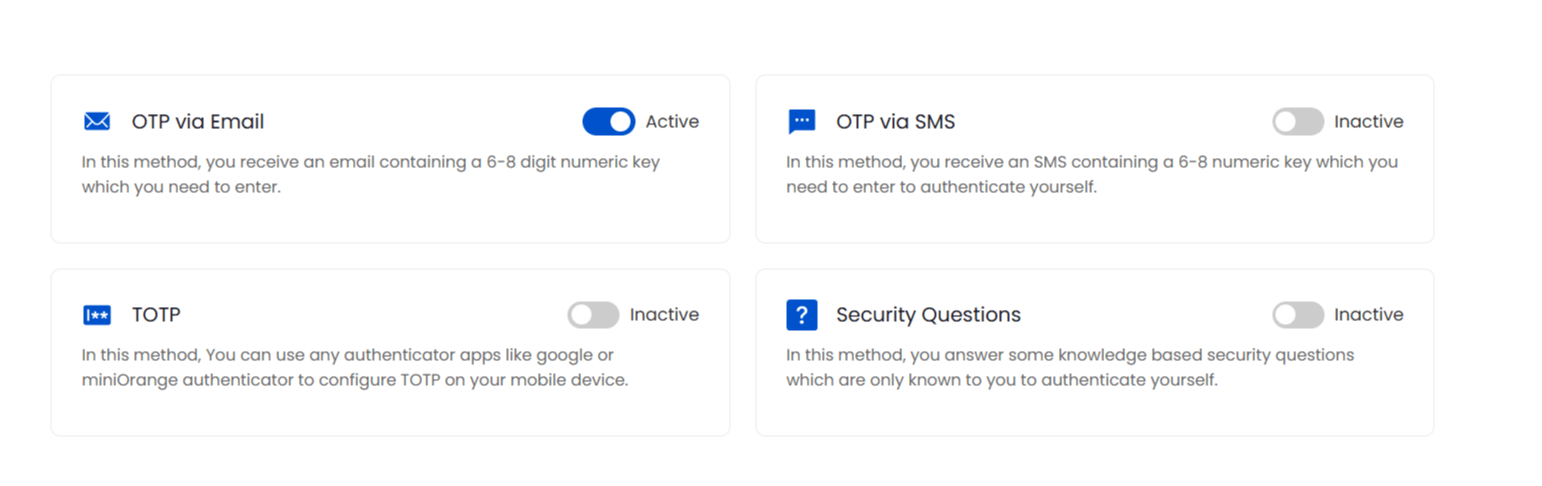The image size is (1542, 486).
Task: Disable the OTP via Email toggle
Action: click(x=608, y=122)
